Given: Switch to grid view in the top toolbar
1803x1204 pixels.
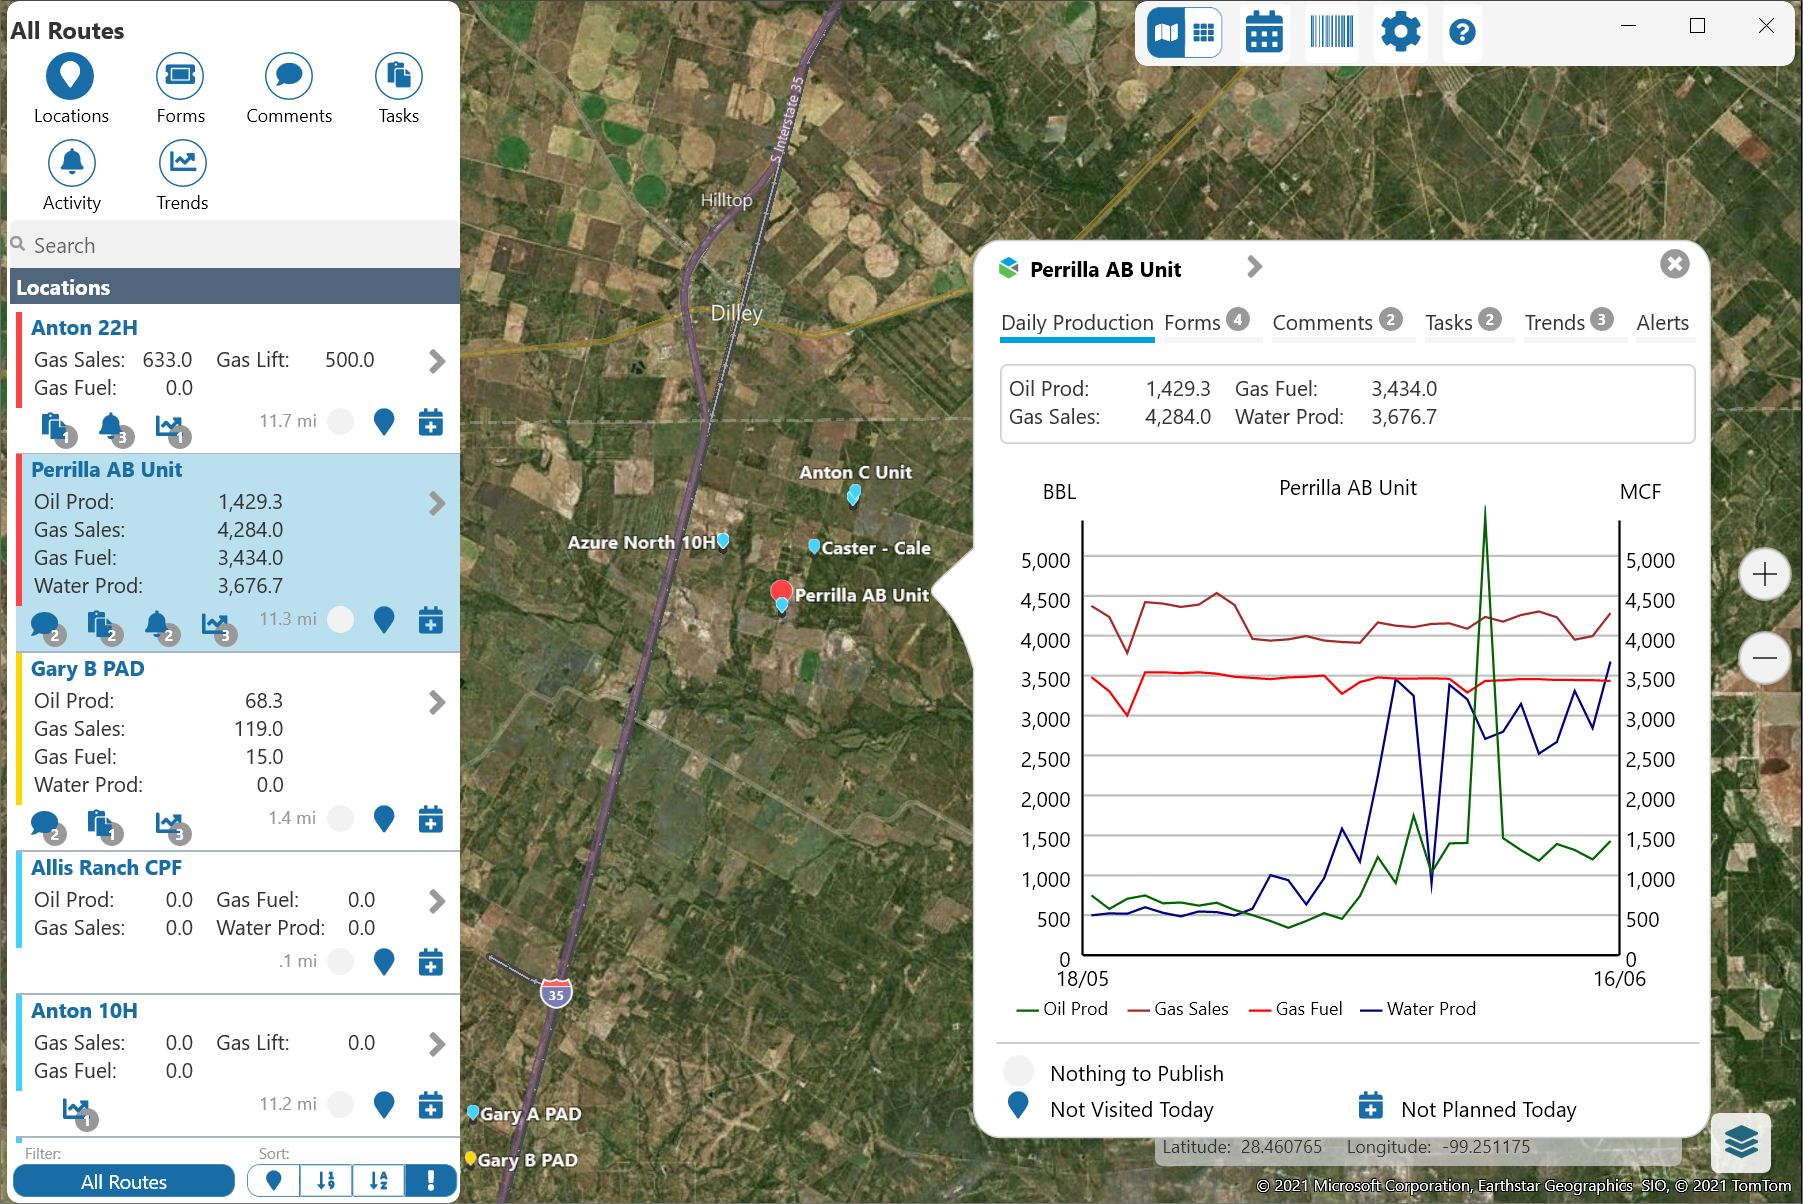Looking at the screenshot, I should [1204, 33].
